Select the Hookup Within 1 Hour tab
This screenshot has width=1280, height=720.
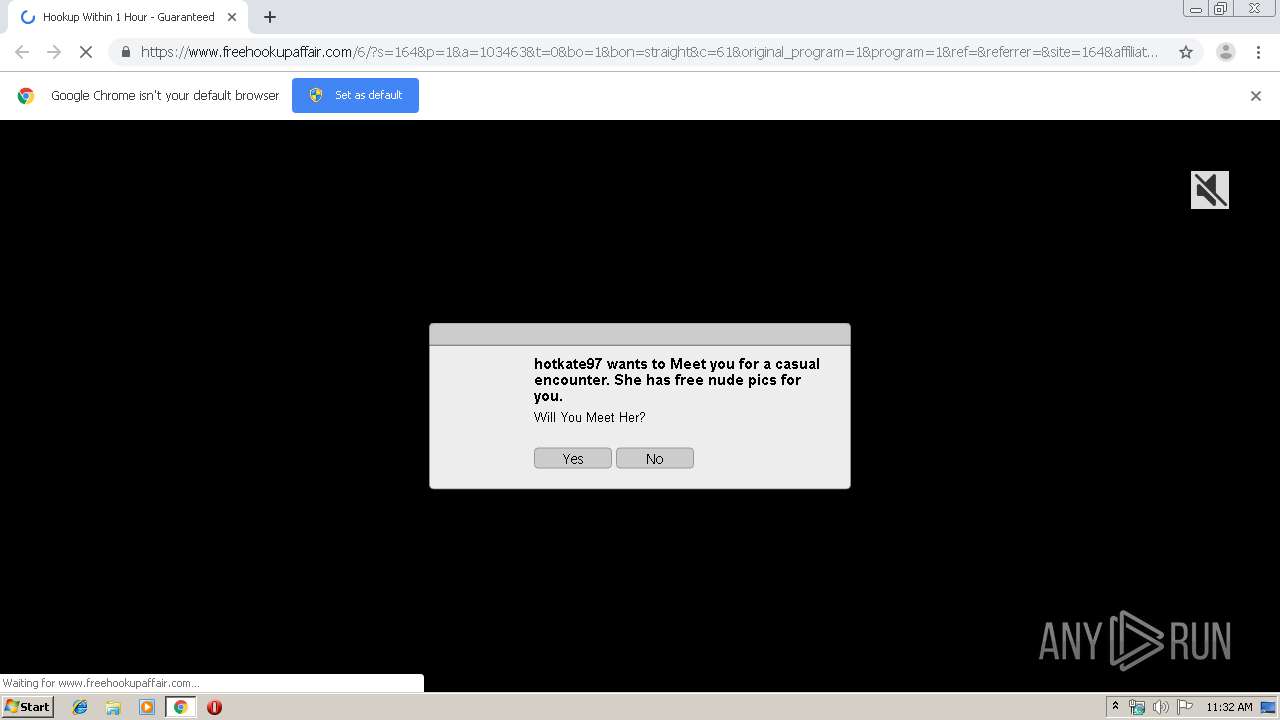pyautogui.click(x=128, y=17)
